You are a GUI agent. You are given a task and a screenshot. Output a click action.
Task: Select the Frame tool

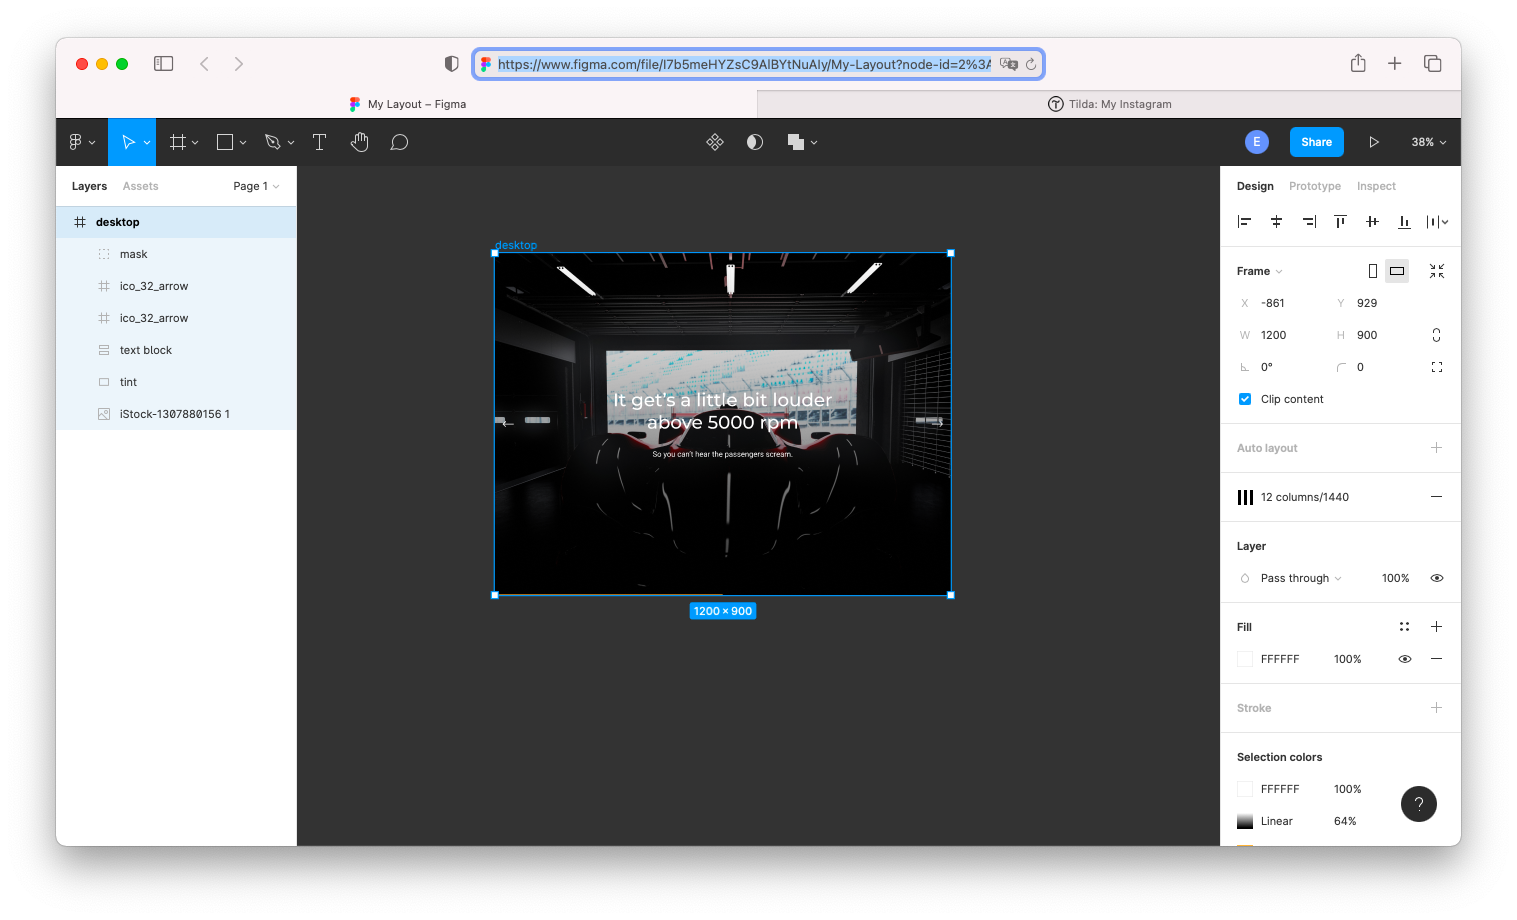click(177, 141)
